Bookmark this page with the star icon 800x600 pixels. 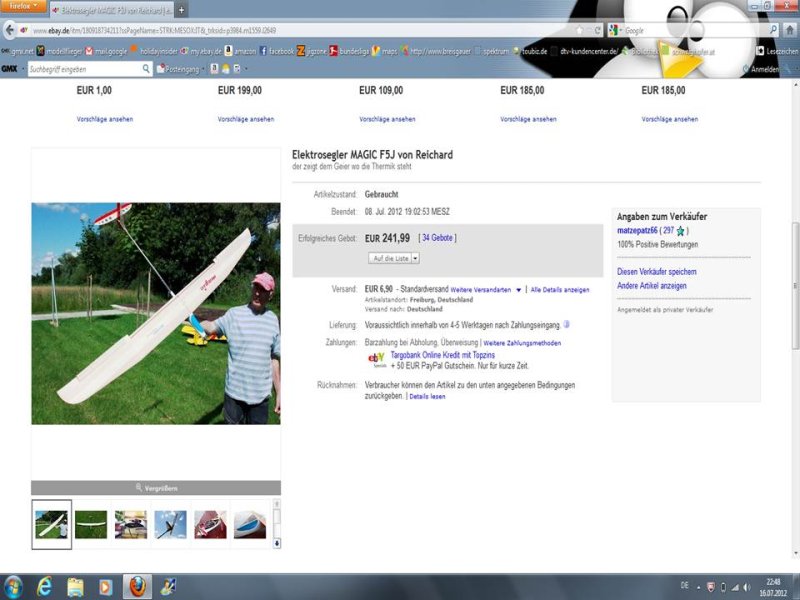[x=580, y=31]
